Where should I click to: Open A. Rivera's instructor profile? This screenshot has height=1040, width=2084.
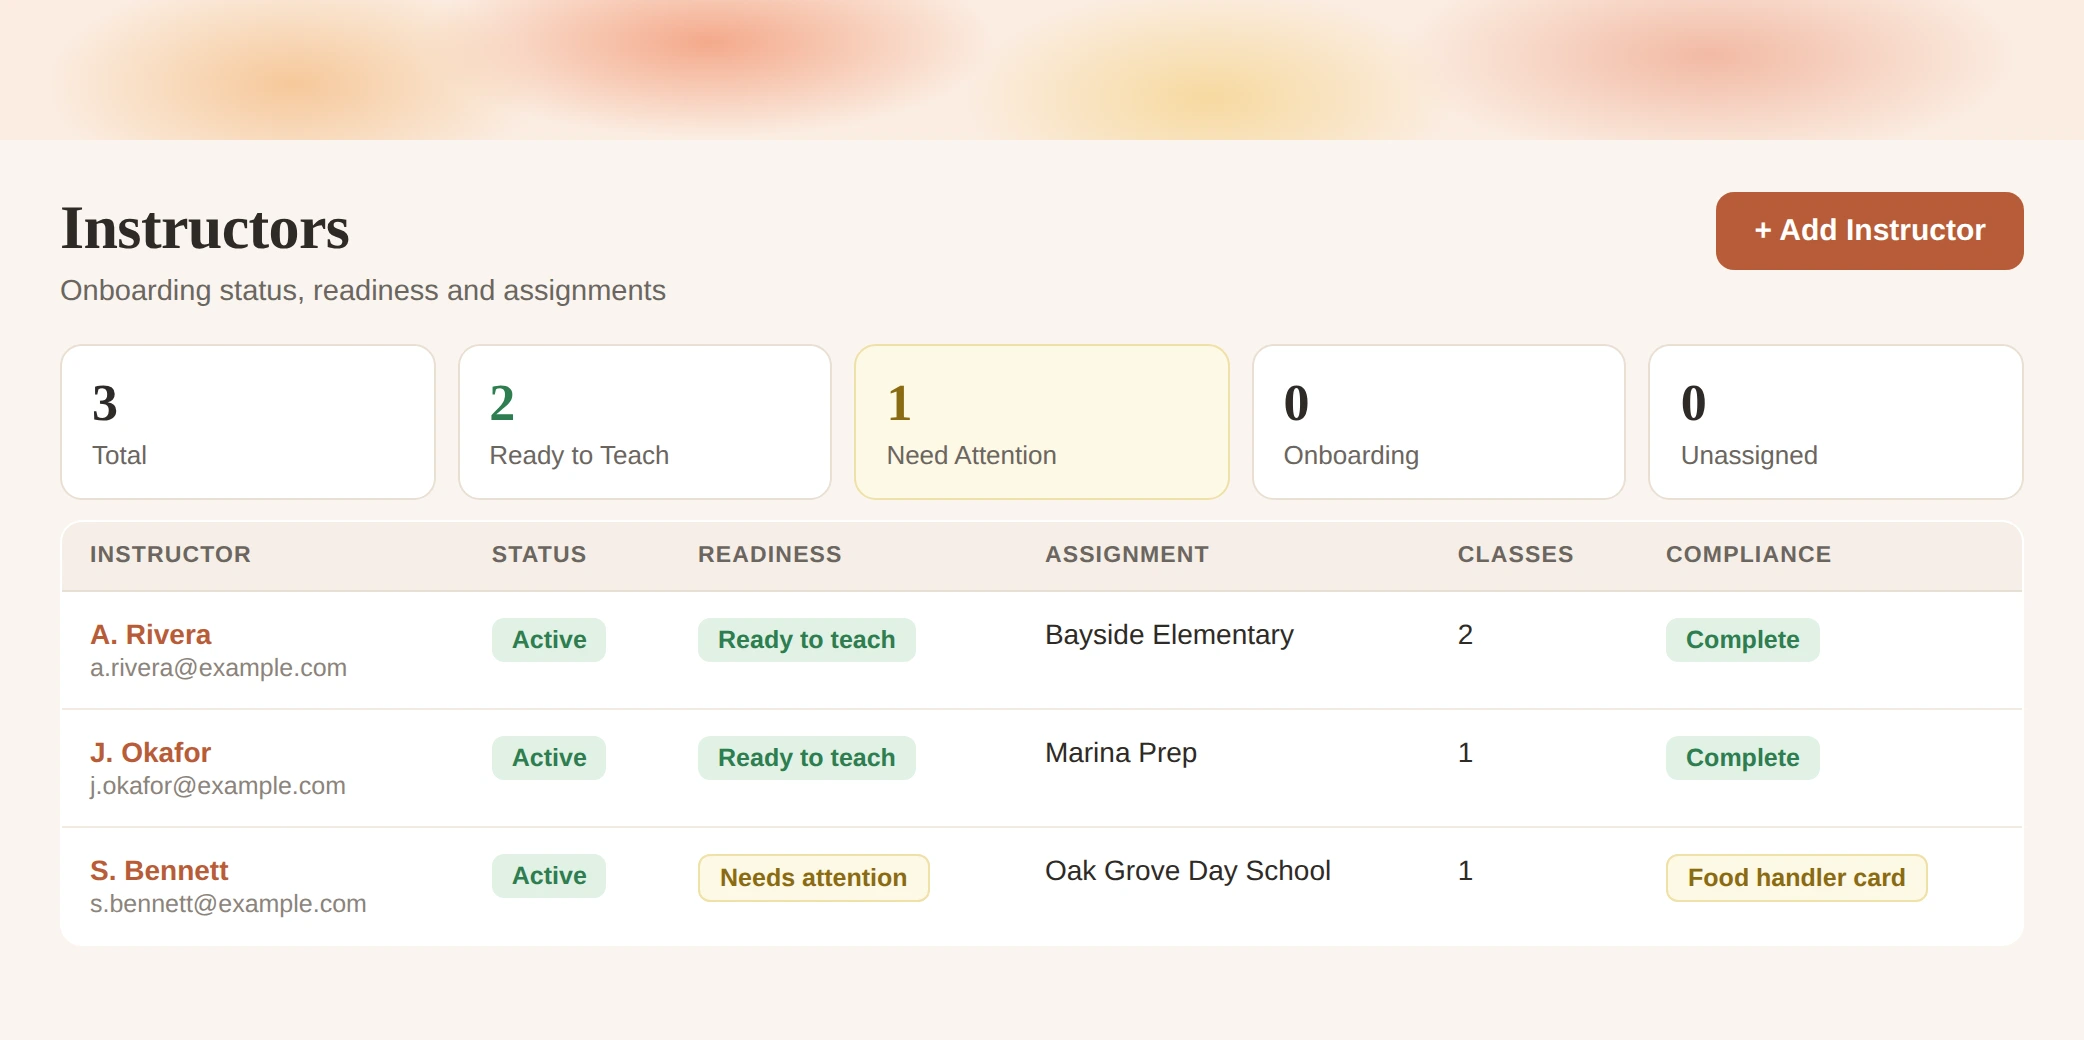click(150, 635)
